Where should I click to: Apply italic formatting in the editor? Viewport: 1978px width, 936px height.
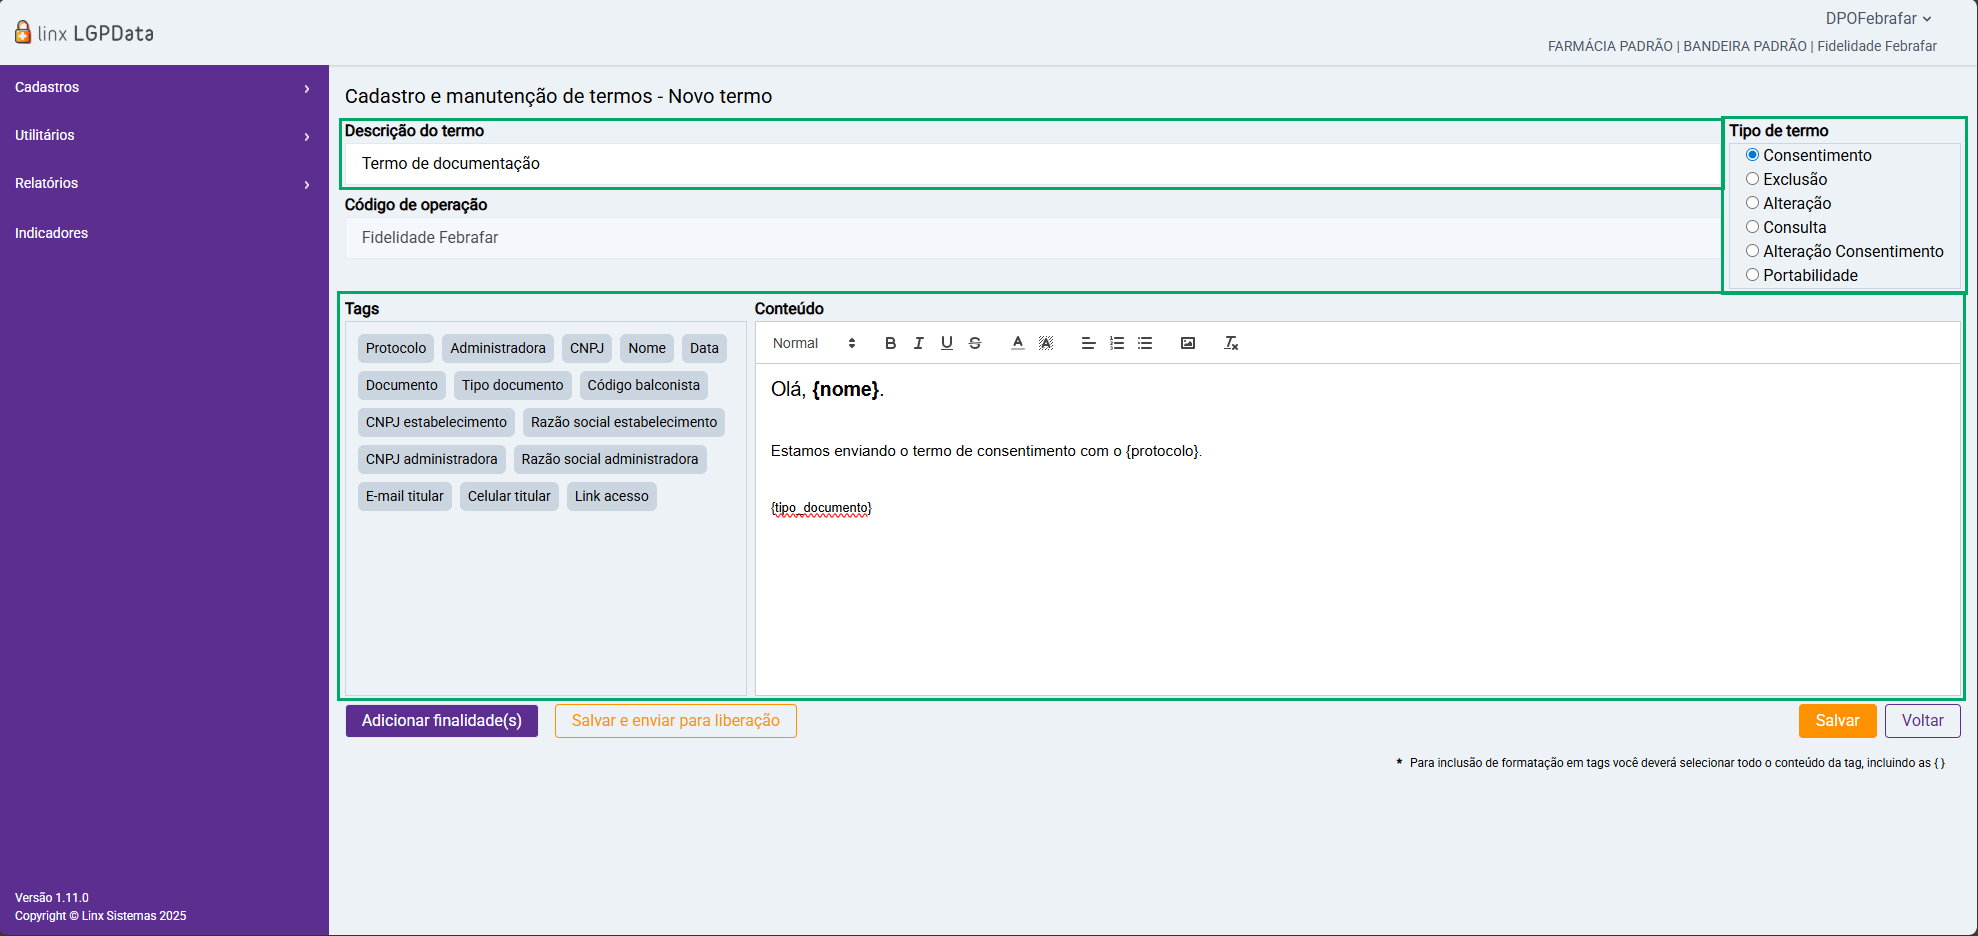tap(918, 343)
